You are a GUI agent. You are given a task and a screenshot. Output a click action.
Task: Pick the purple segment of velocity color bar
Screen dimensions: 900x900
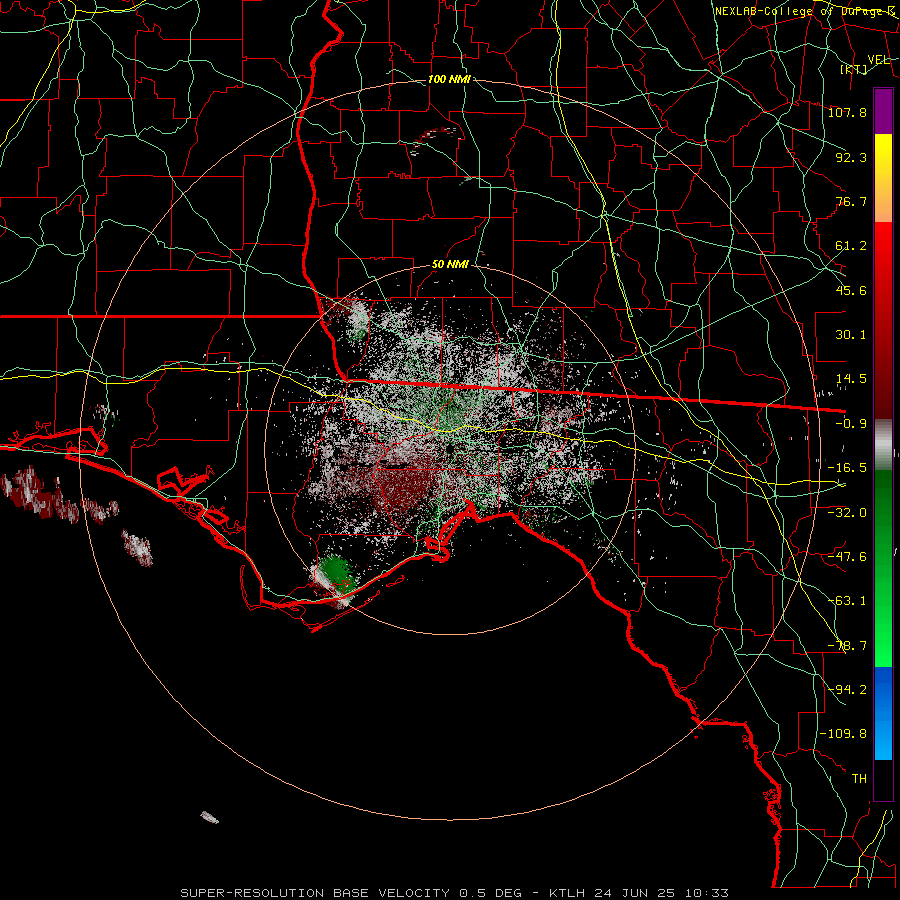point(883,111)
